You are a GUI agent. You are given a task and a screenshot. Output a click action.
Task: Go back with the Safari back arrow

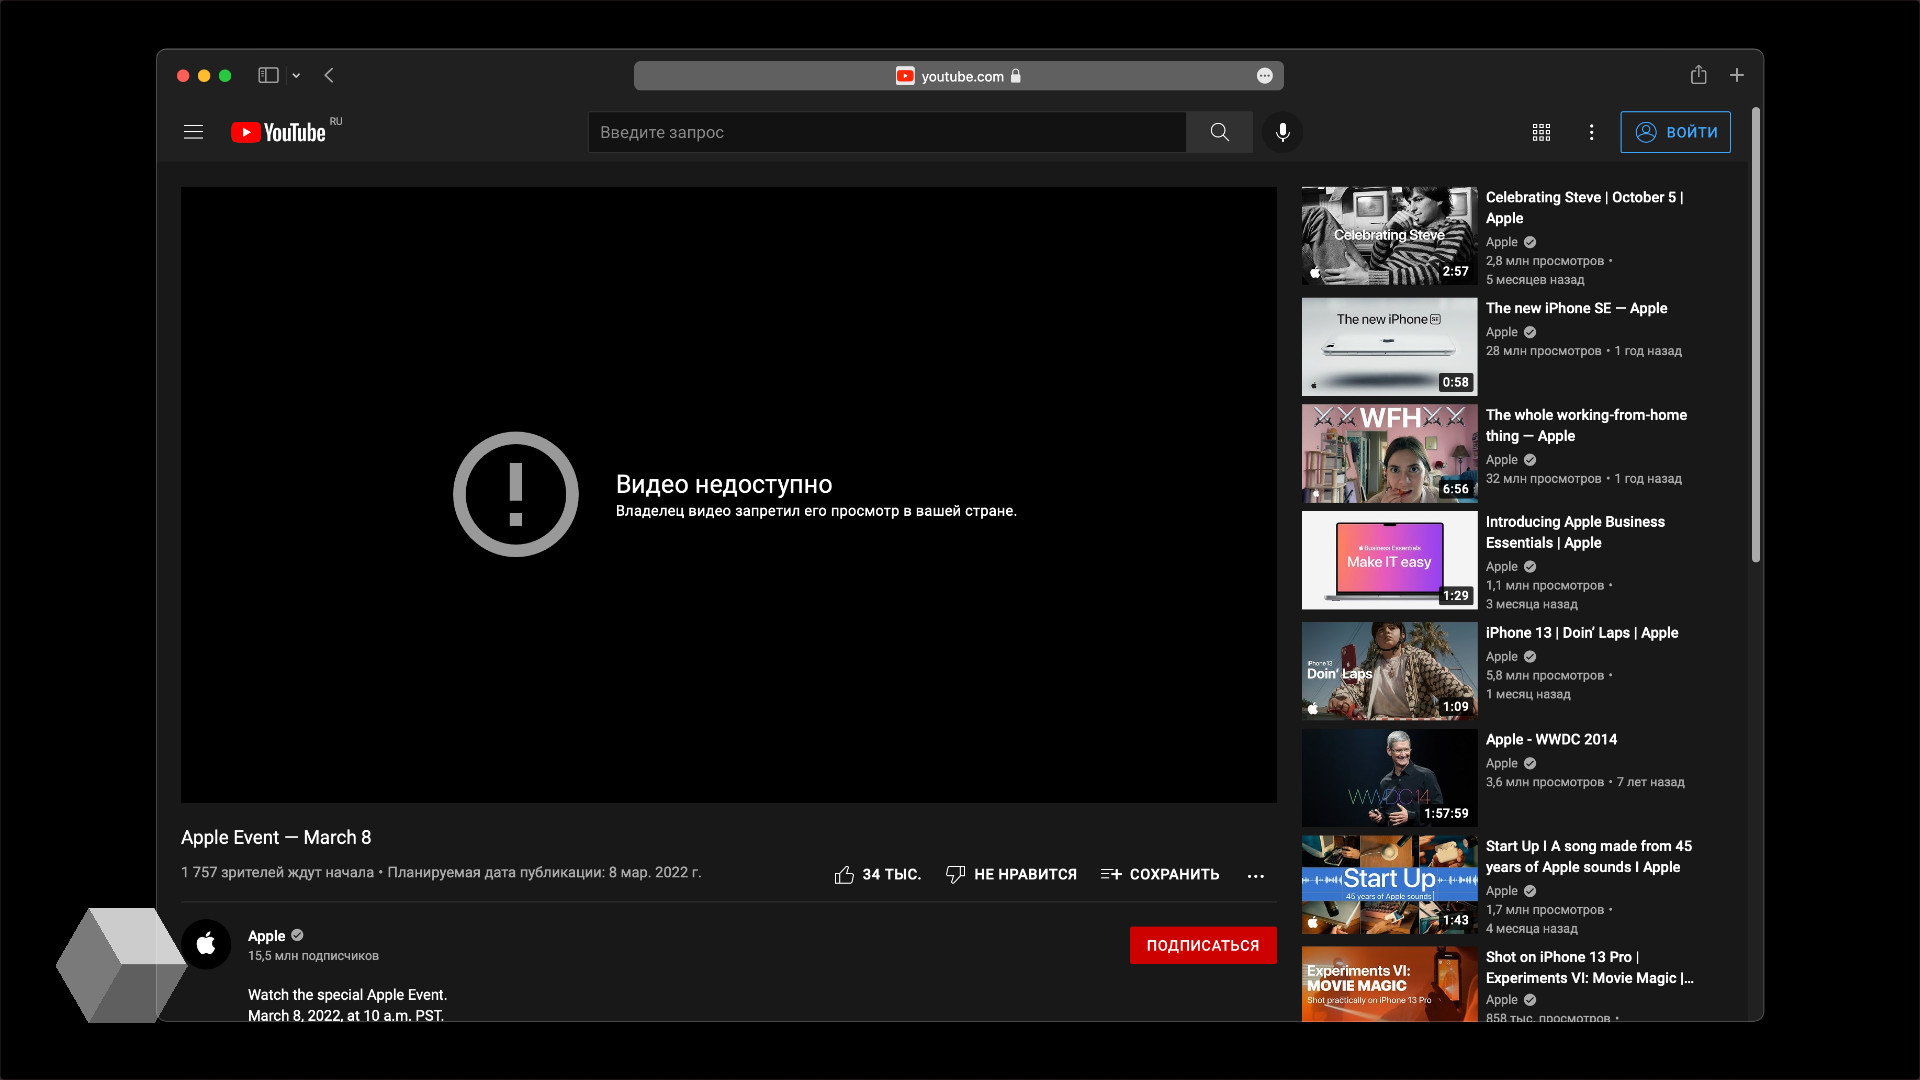coord(329,75)
